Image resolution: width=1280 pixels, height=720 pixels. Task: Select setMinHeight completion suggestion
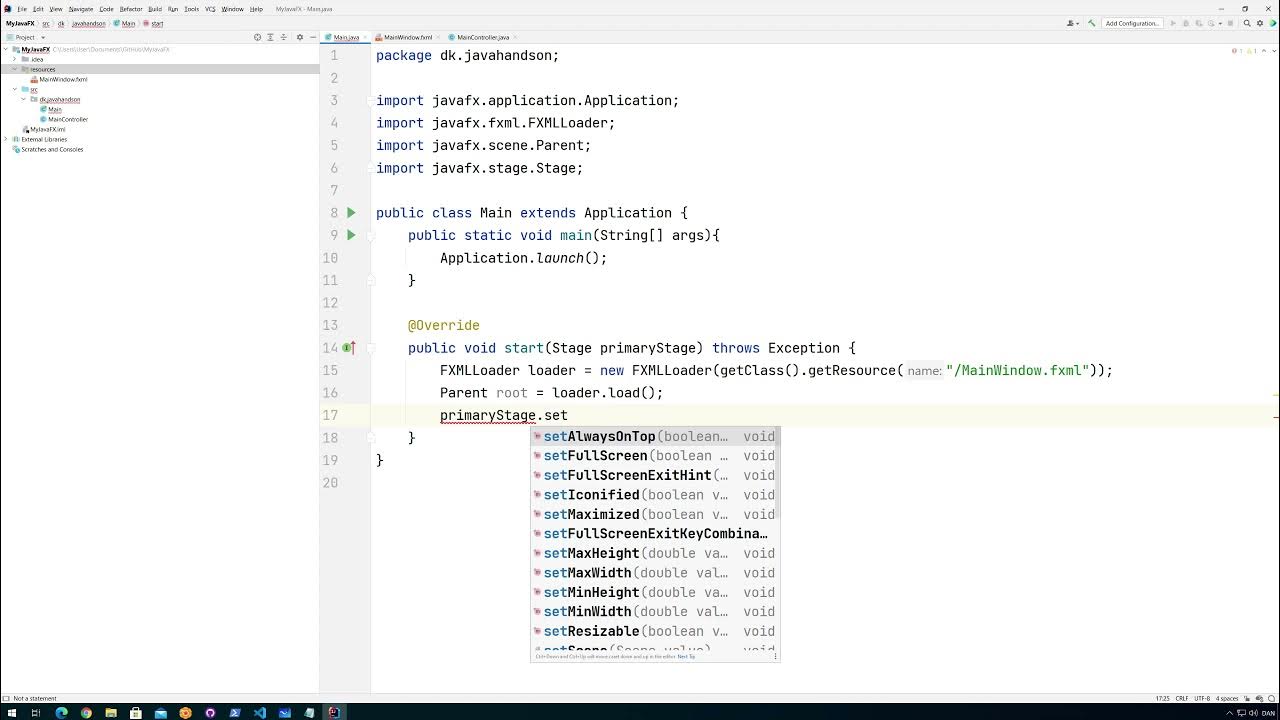click(655, 593)
